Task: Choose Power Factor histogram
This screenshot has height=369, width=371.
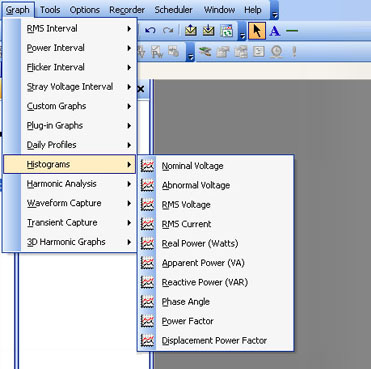Action: coord(216,321)
